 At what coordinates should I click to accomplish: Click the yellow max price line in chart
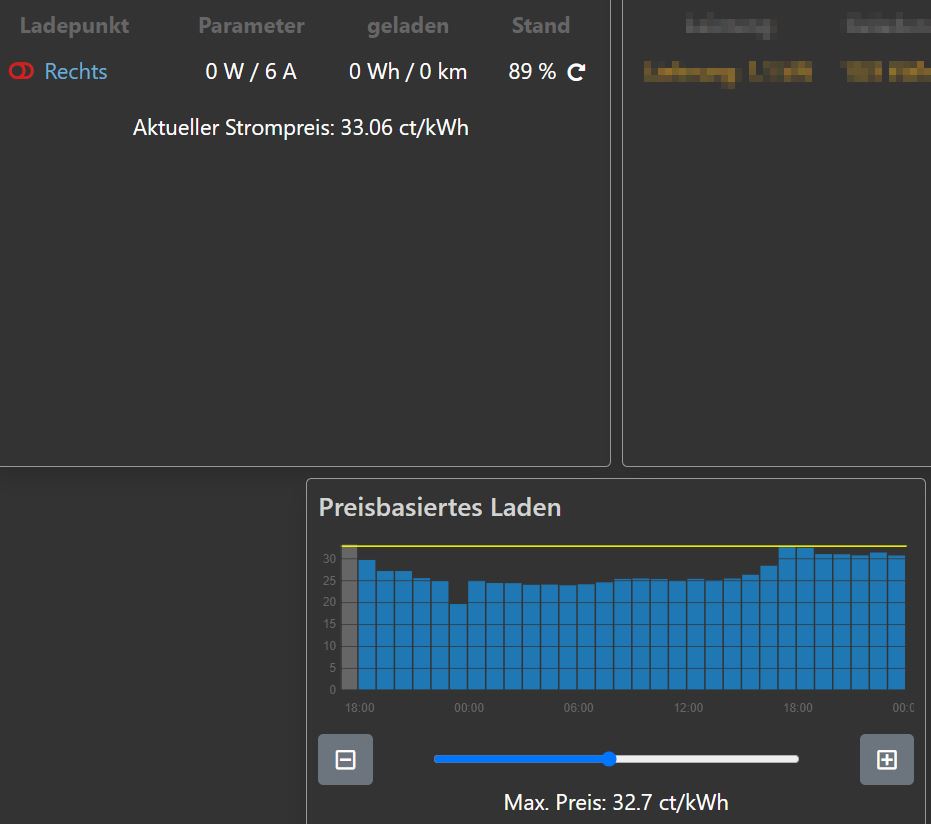tap(560, 546)
